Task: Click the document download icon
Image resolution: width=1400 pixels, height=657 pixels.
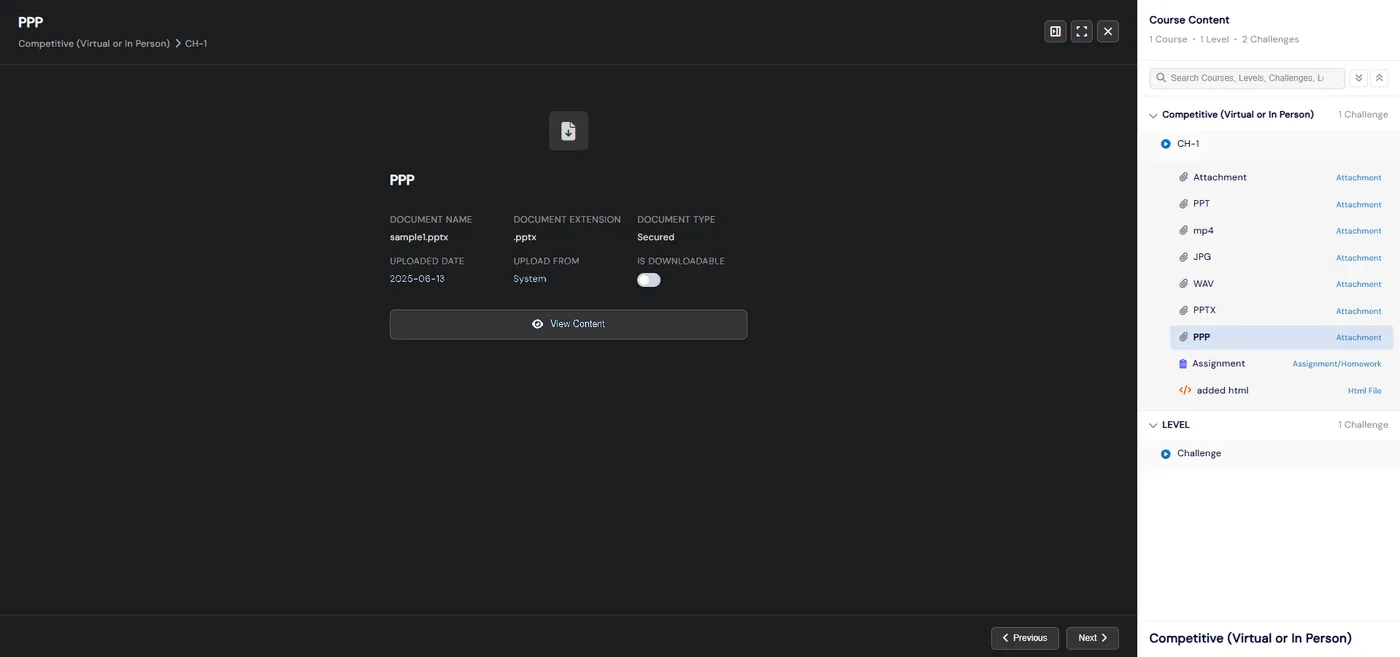Action: pos(568,131)
